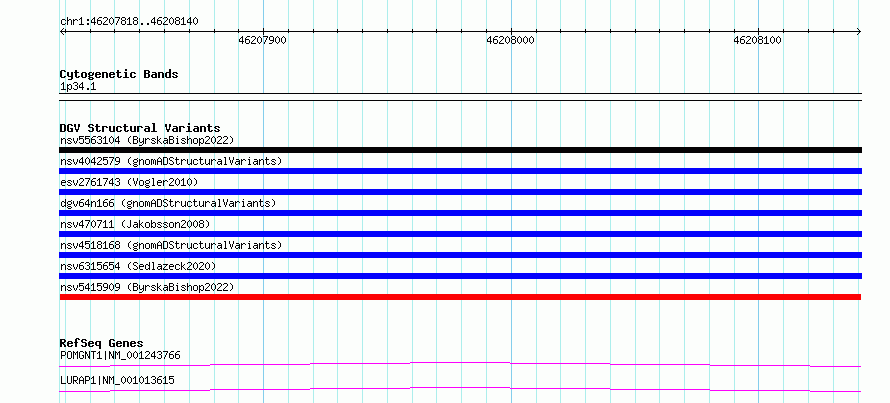Click the blue bar under nsv6315654
This screenshot has height=403, width=890.
click(460, 276)
